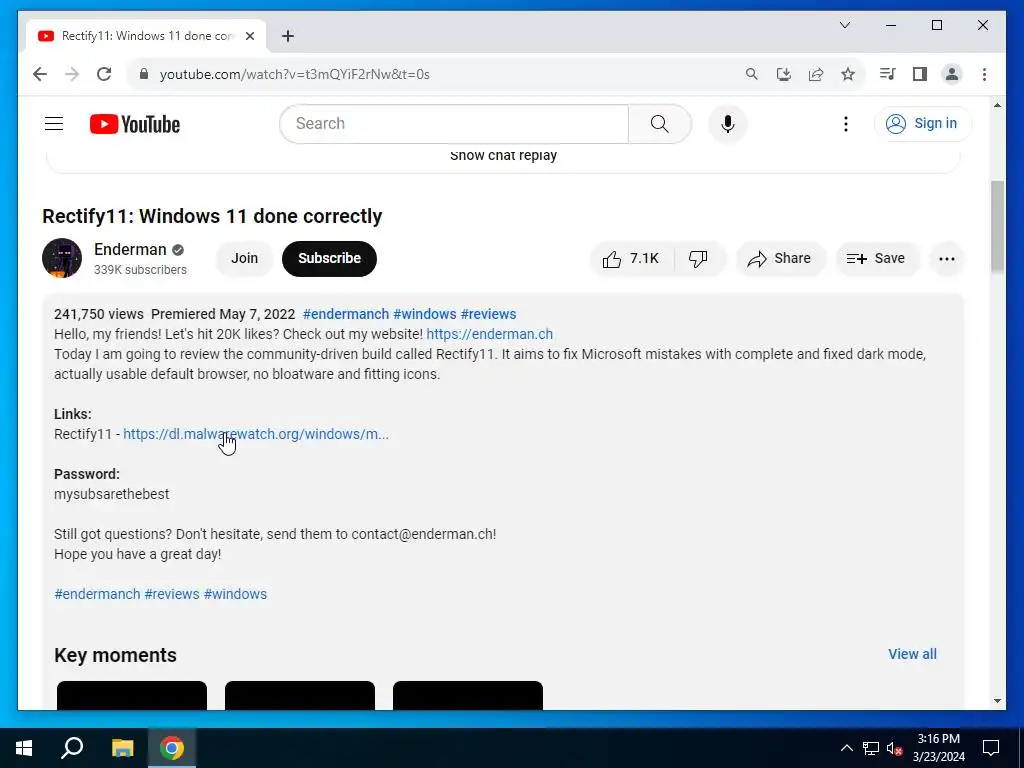
Task: Open a new tab with plus button
Action: pos(288,36)
